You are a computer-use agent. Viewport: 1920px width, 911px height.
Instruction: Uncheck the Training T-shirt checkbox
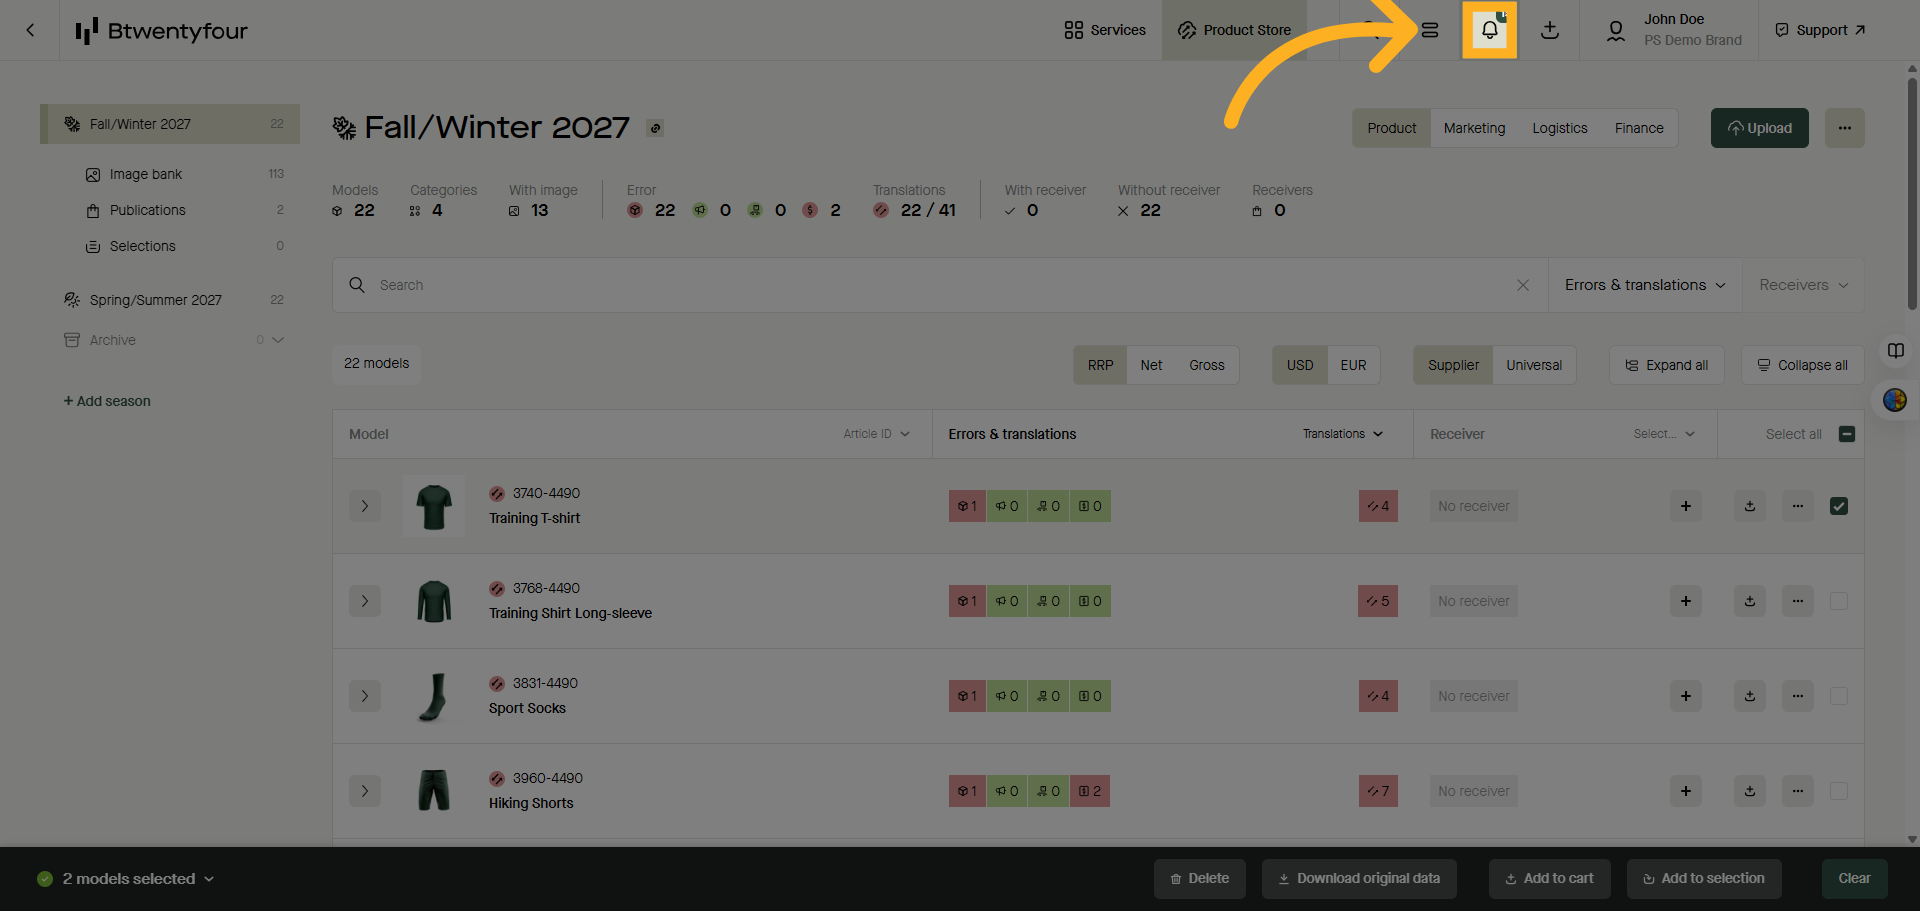pyautogui.click(x=1839, y=506)
